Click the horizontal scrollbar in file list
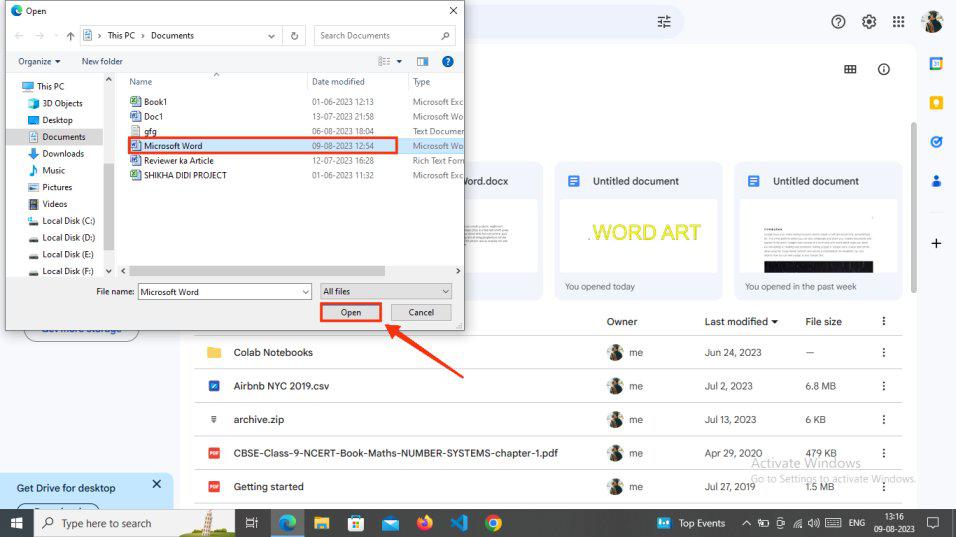Image resolution: width=956 pixels, height=537 pixels. click(x=257, y=271)
